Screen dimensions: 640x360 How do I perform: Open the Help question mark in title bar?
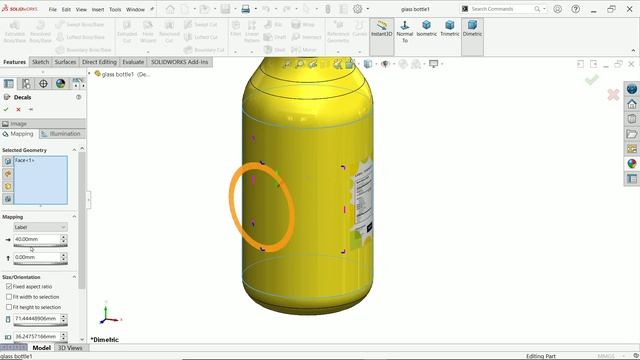click(x=576, y=9)
